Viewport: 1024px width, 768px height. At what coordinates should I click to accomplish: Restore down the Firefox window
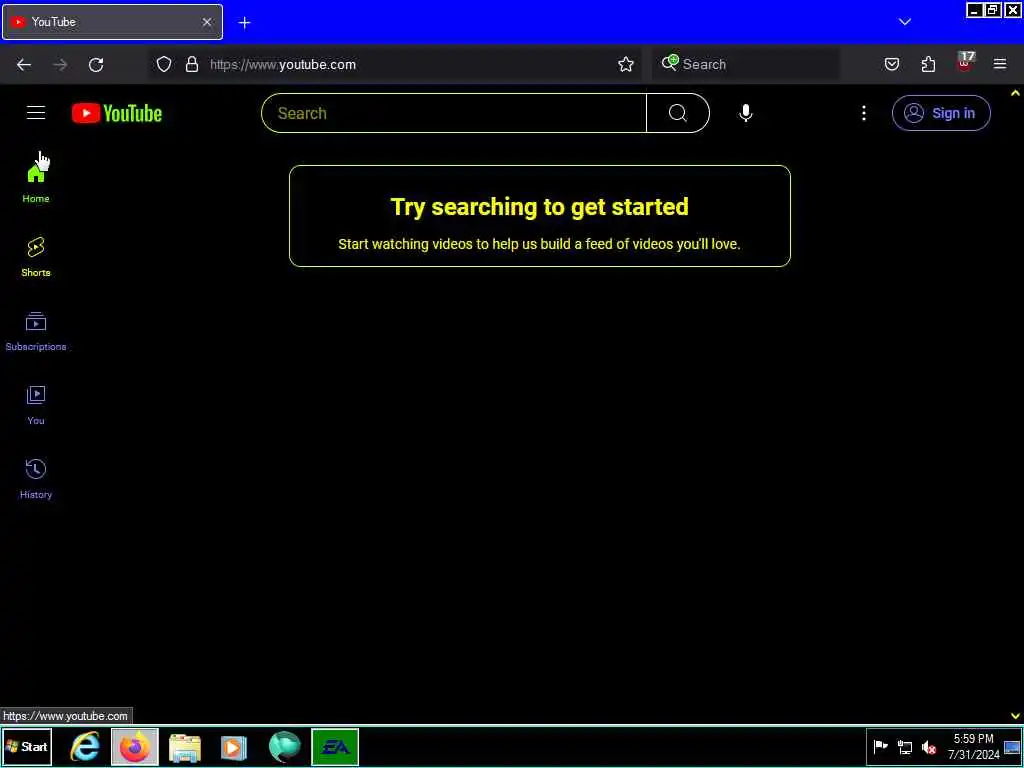coord(993,10)
